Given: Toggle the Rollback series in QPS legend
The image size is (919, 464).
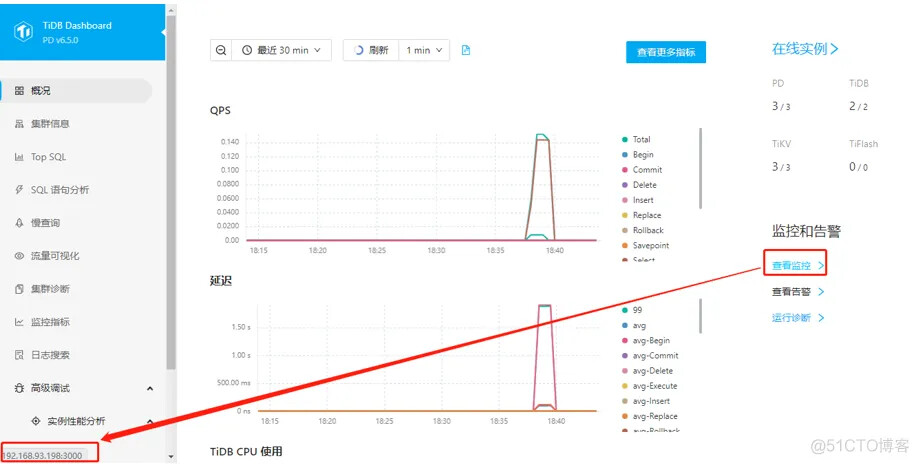Looking at the screenshot, I should point(642,231).
